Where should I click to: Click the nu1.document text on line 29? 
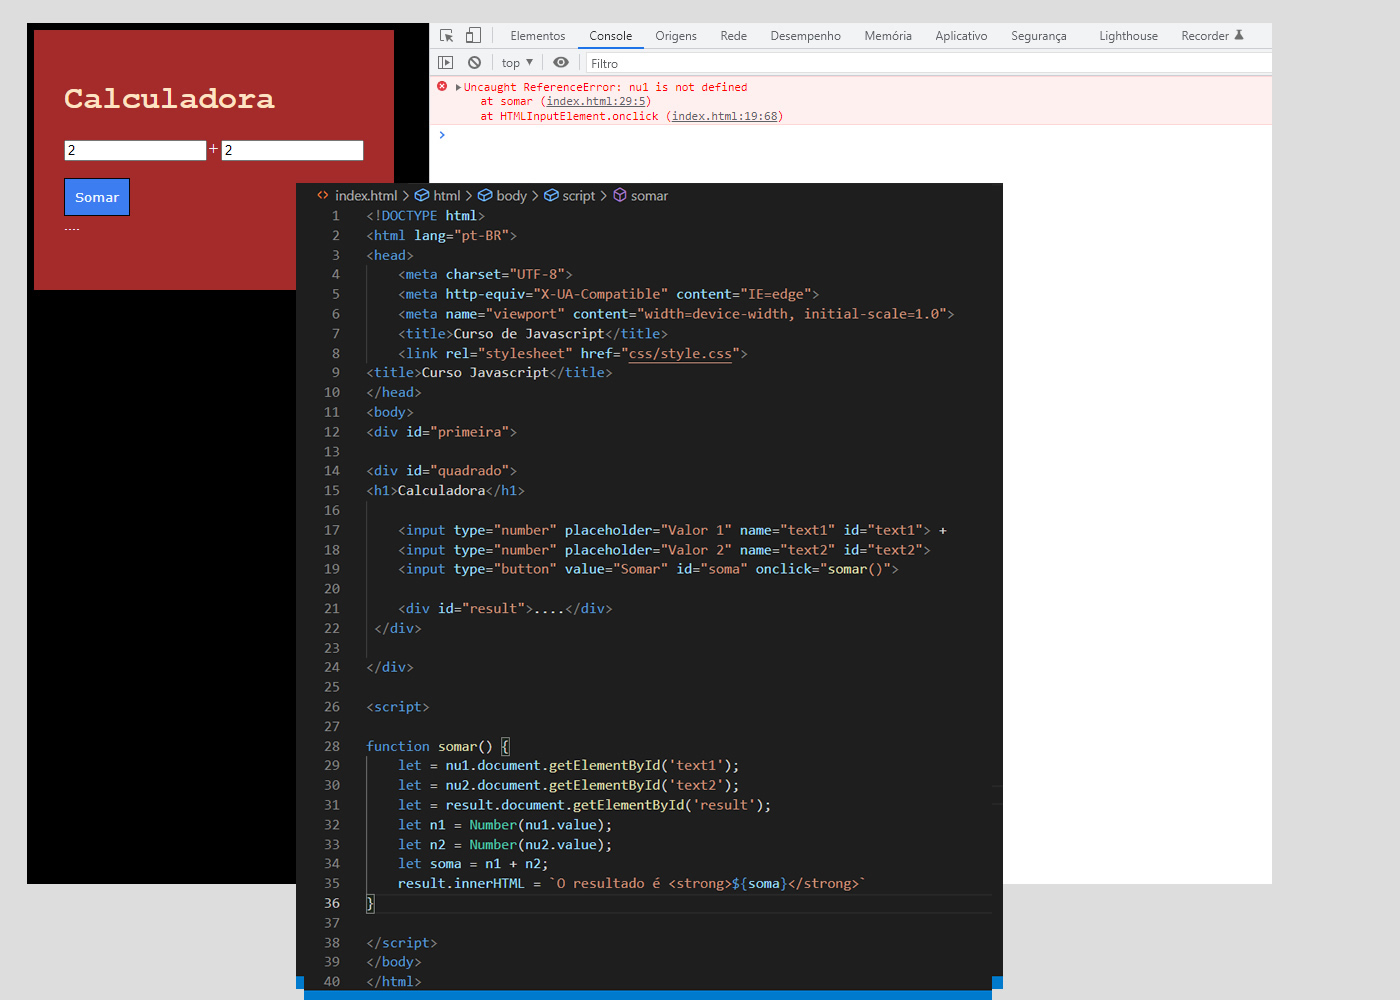tap(493, 765)
